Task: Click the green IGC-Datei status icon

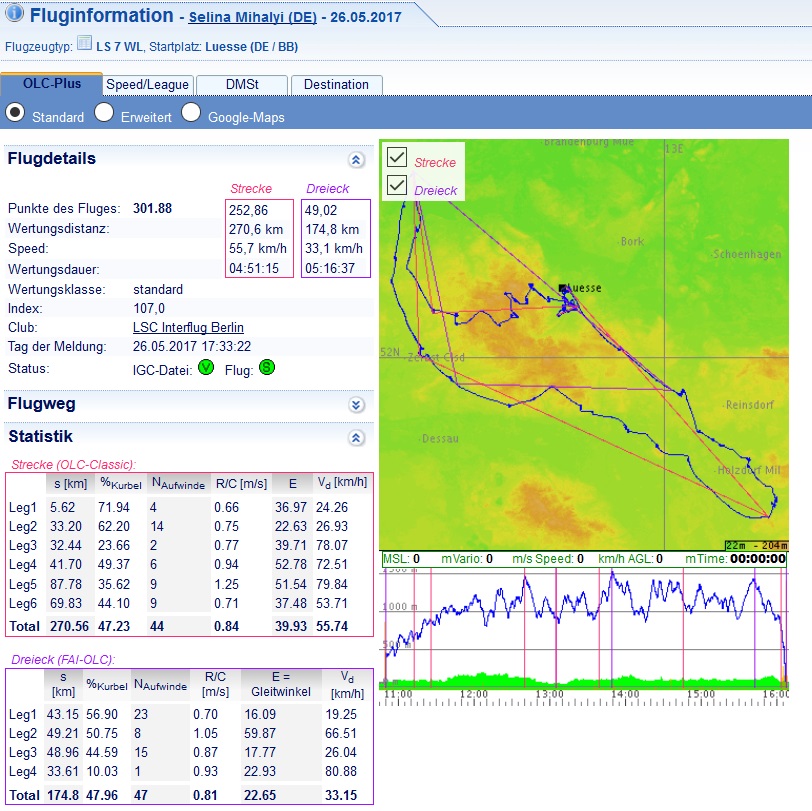Action: pos(205,368)
